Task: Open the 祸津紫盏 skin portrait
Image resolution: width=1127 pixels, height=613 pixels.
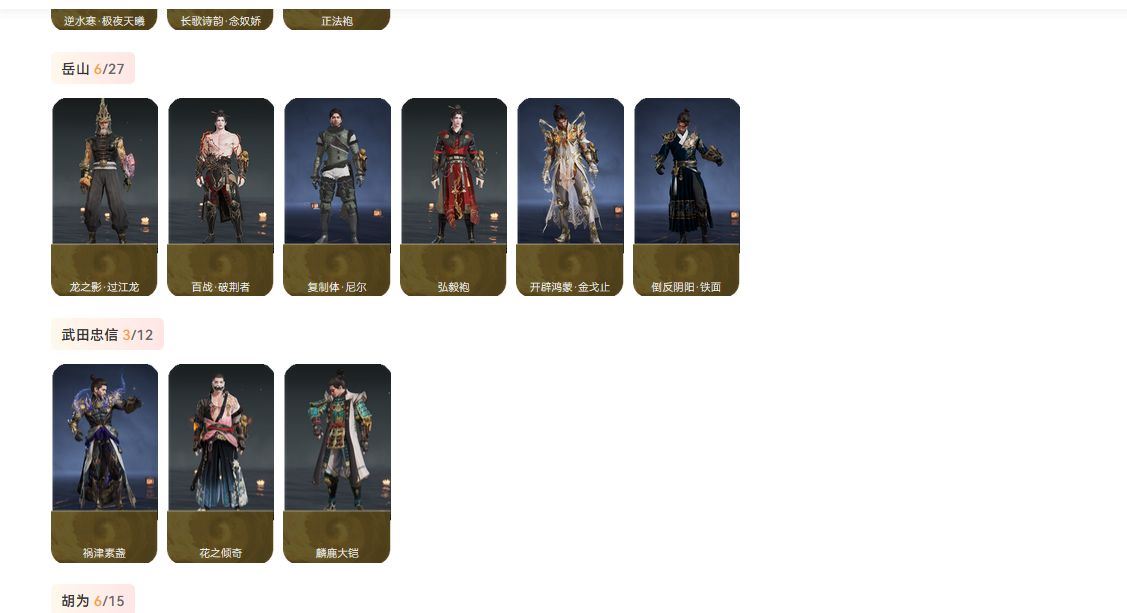Action: 105,438
